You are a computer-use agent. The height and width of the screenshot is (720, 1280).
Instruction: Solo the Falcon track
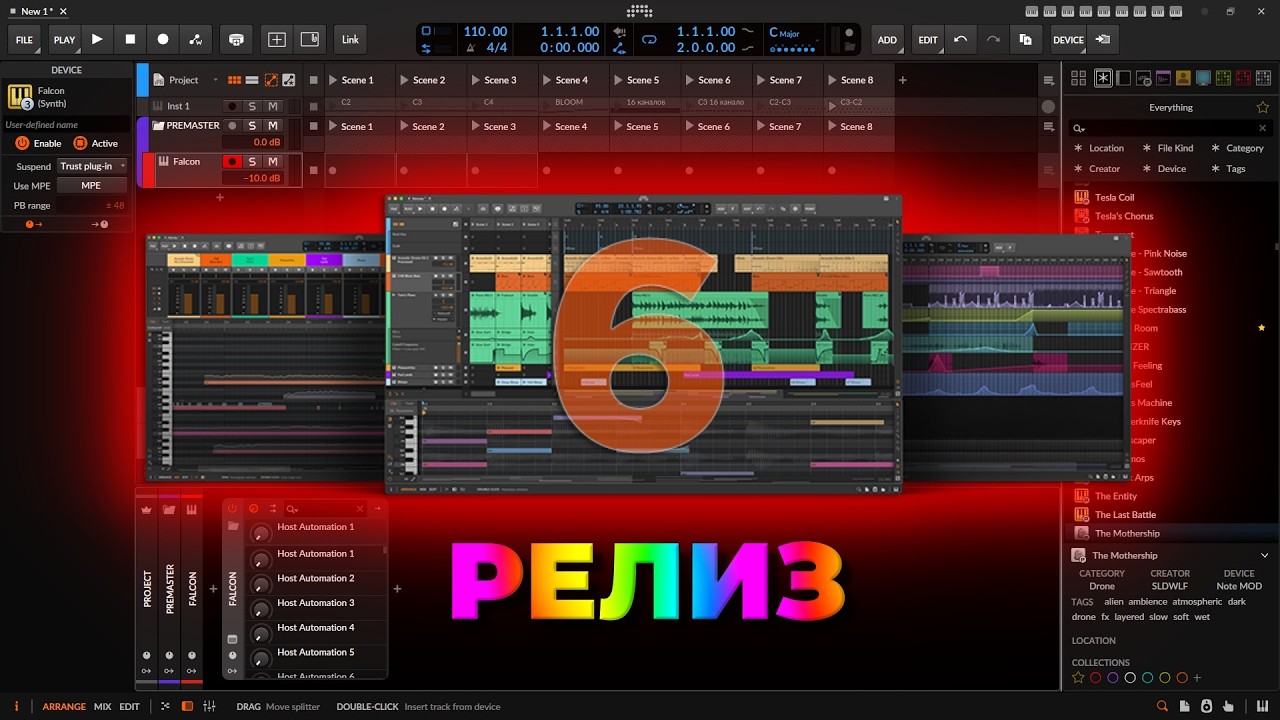click(252, 162)
